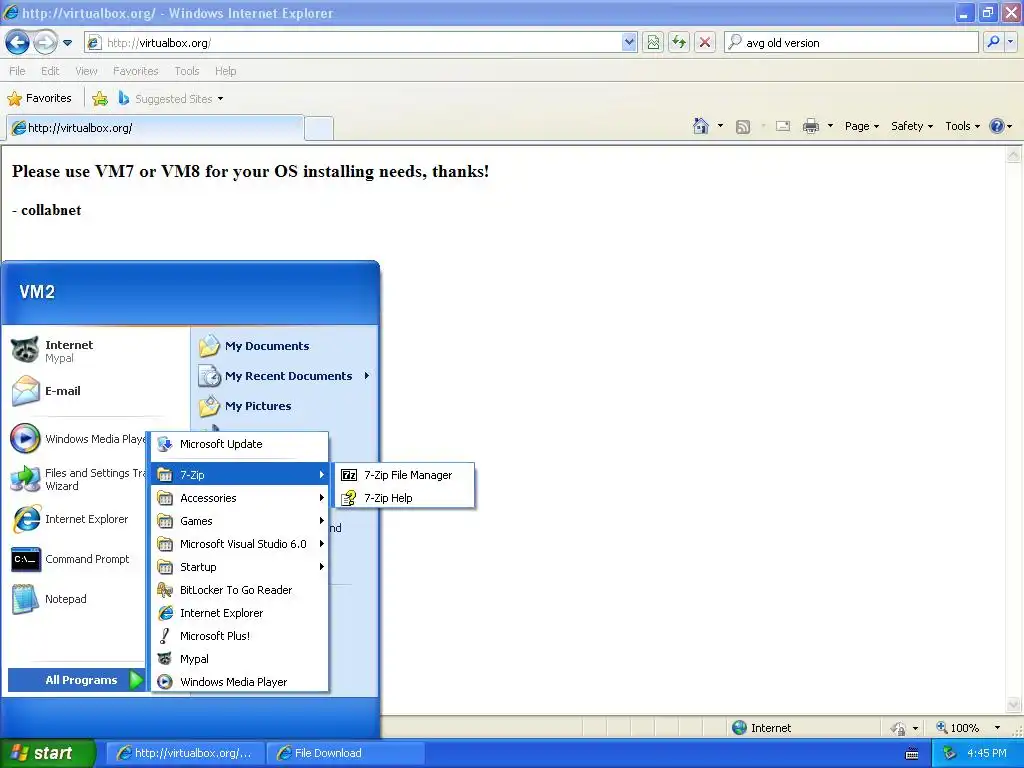Expand Accessories submenu

coord(240,498)
